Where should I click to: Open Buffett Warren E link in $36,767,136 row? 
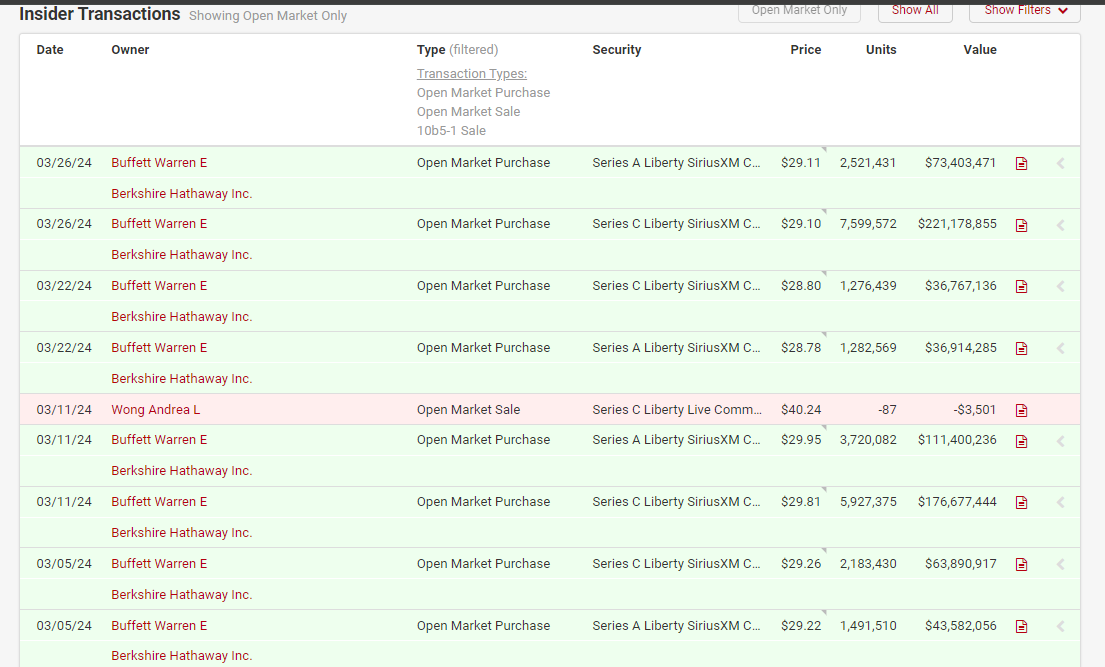159,286
